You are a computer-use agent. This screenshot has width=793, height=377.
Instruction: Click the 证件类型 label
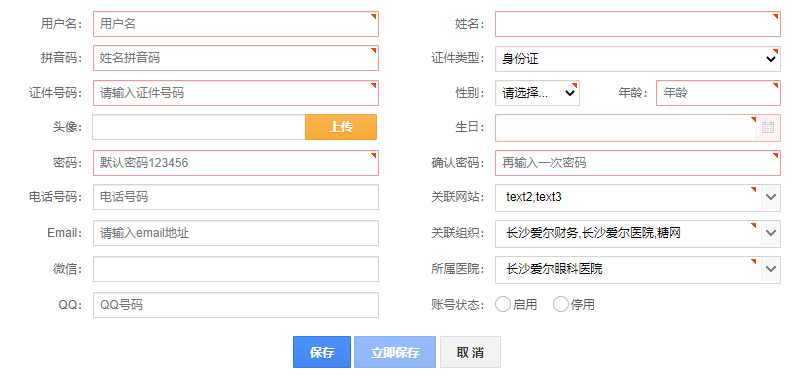tap(458, 58)
